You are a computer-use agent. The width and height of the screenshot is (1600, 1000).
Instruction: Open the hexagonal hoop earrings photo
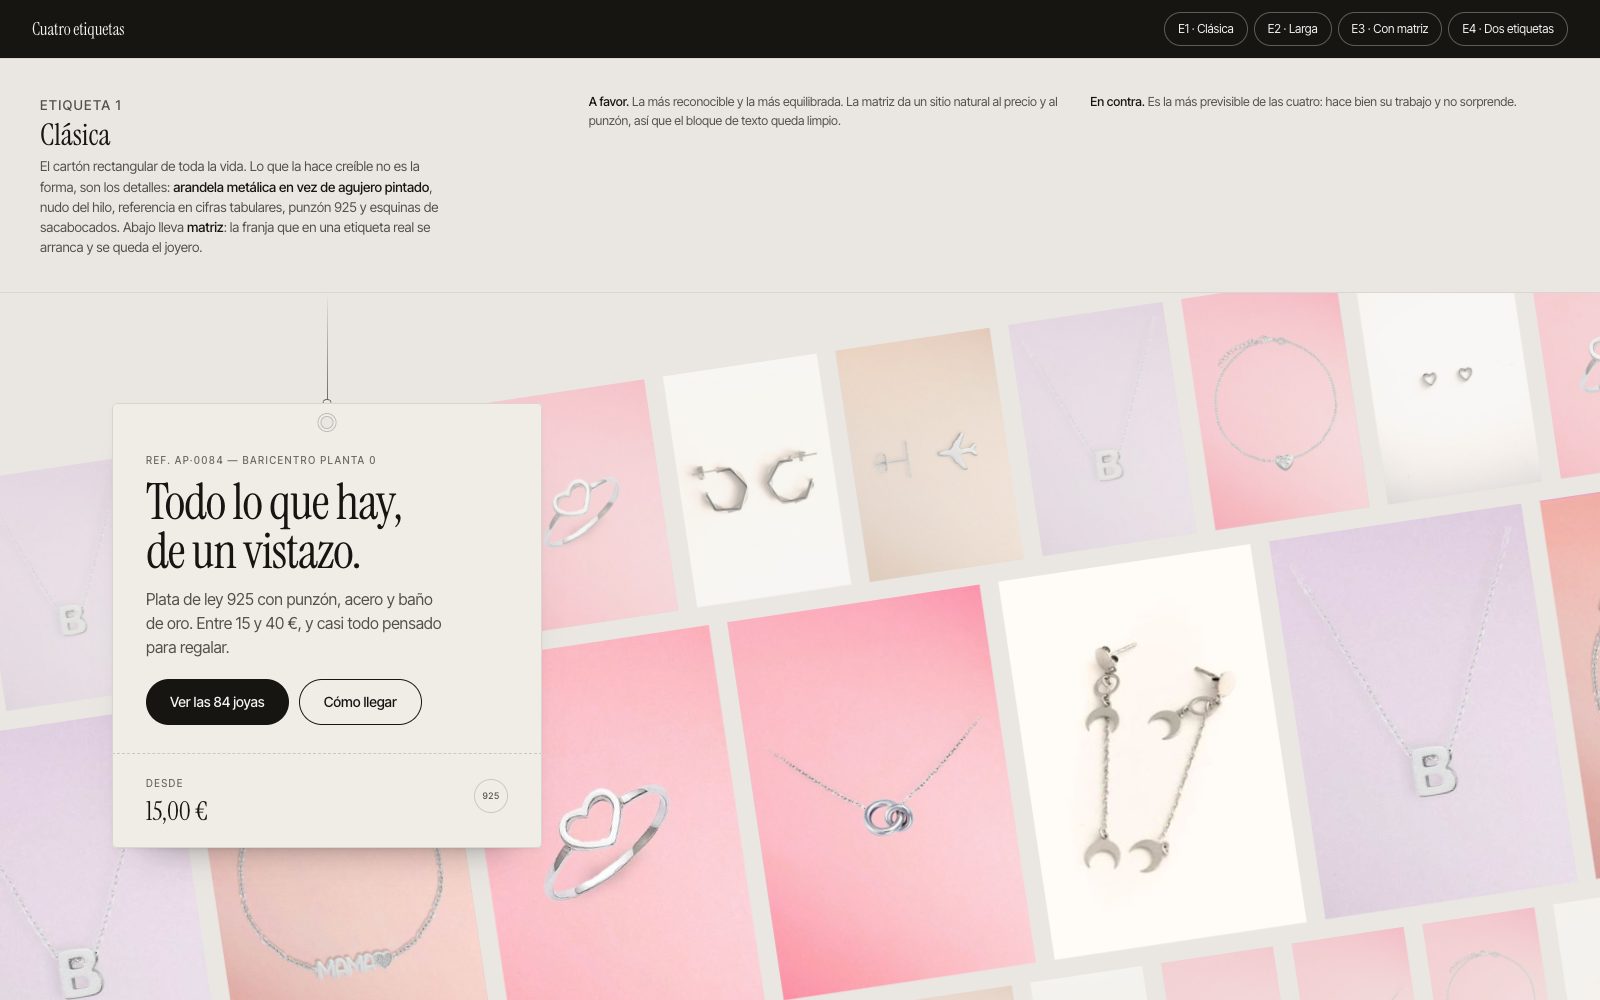pos(756,482)
